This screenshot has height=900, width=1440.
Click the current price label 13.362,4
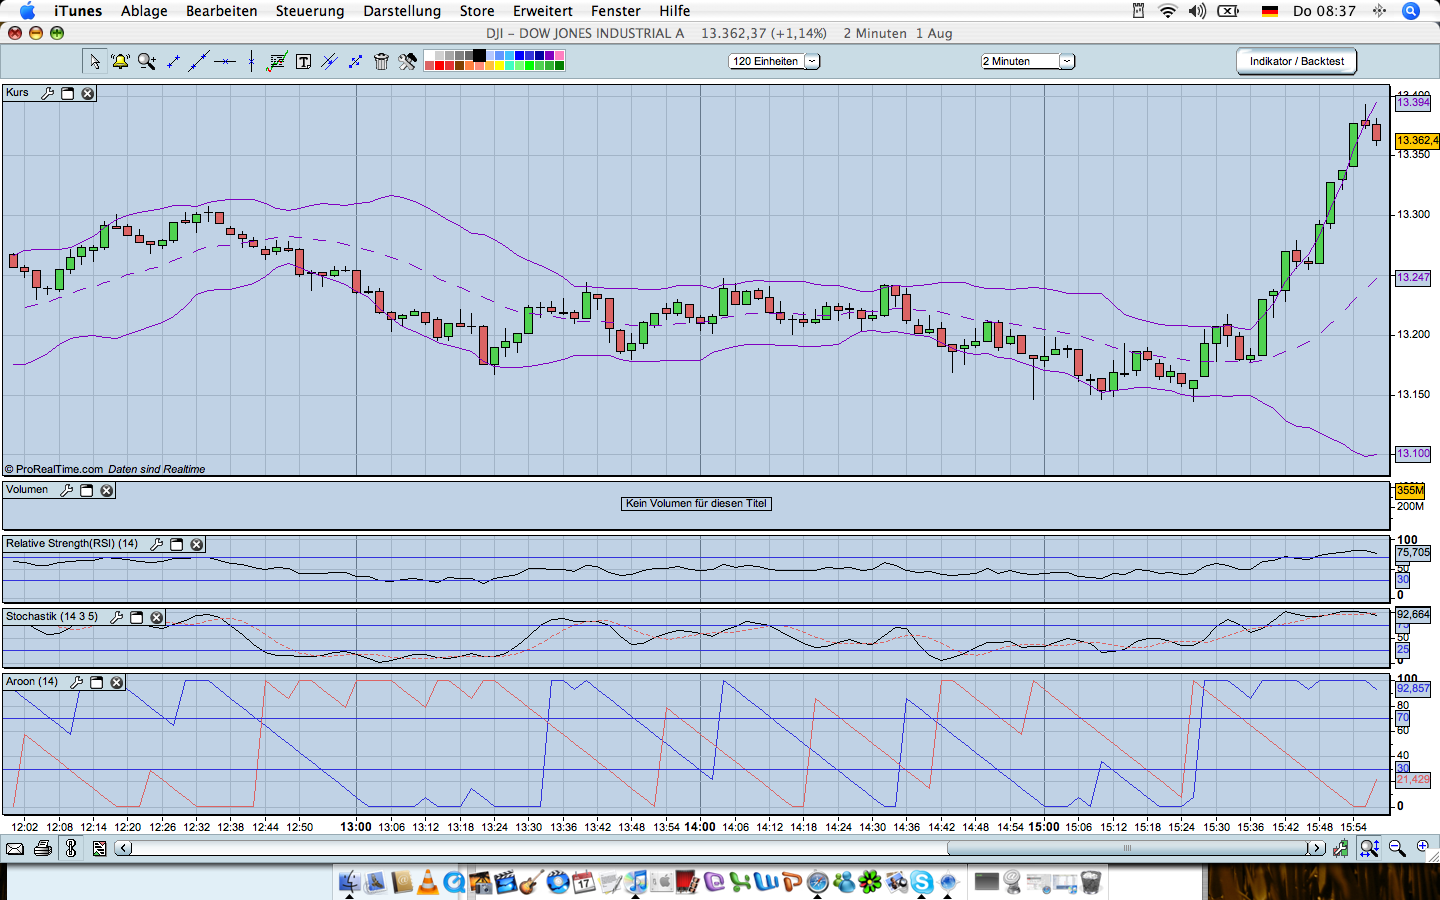(x=1418, y=141)
